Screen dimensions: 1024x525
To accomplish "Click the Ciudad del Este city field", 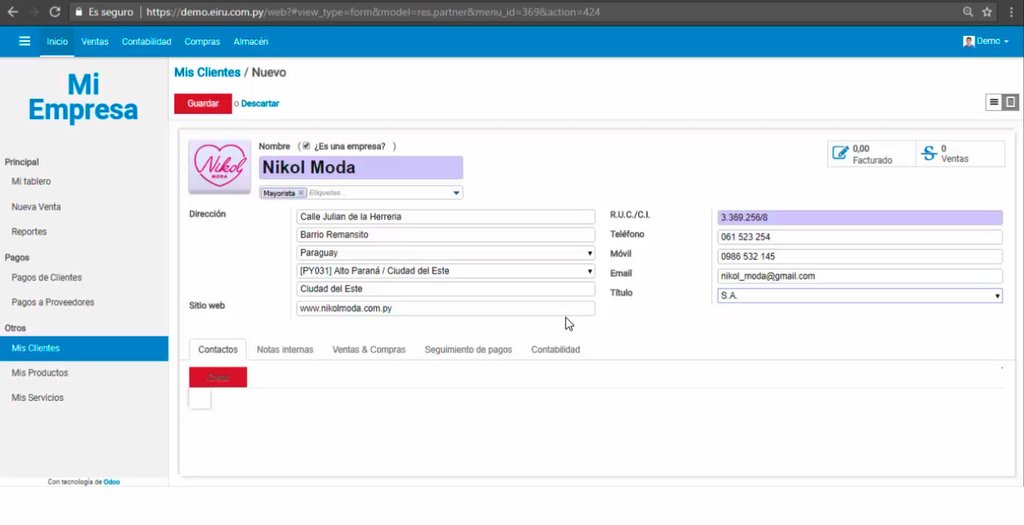I will coord(445,289).
